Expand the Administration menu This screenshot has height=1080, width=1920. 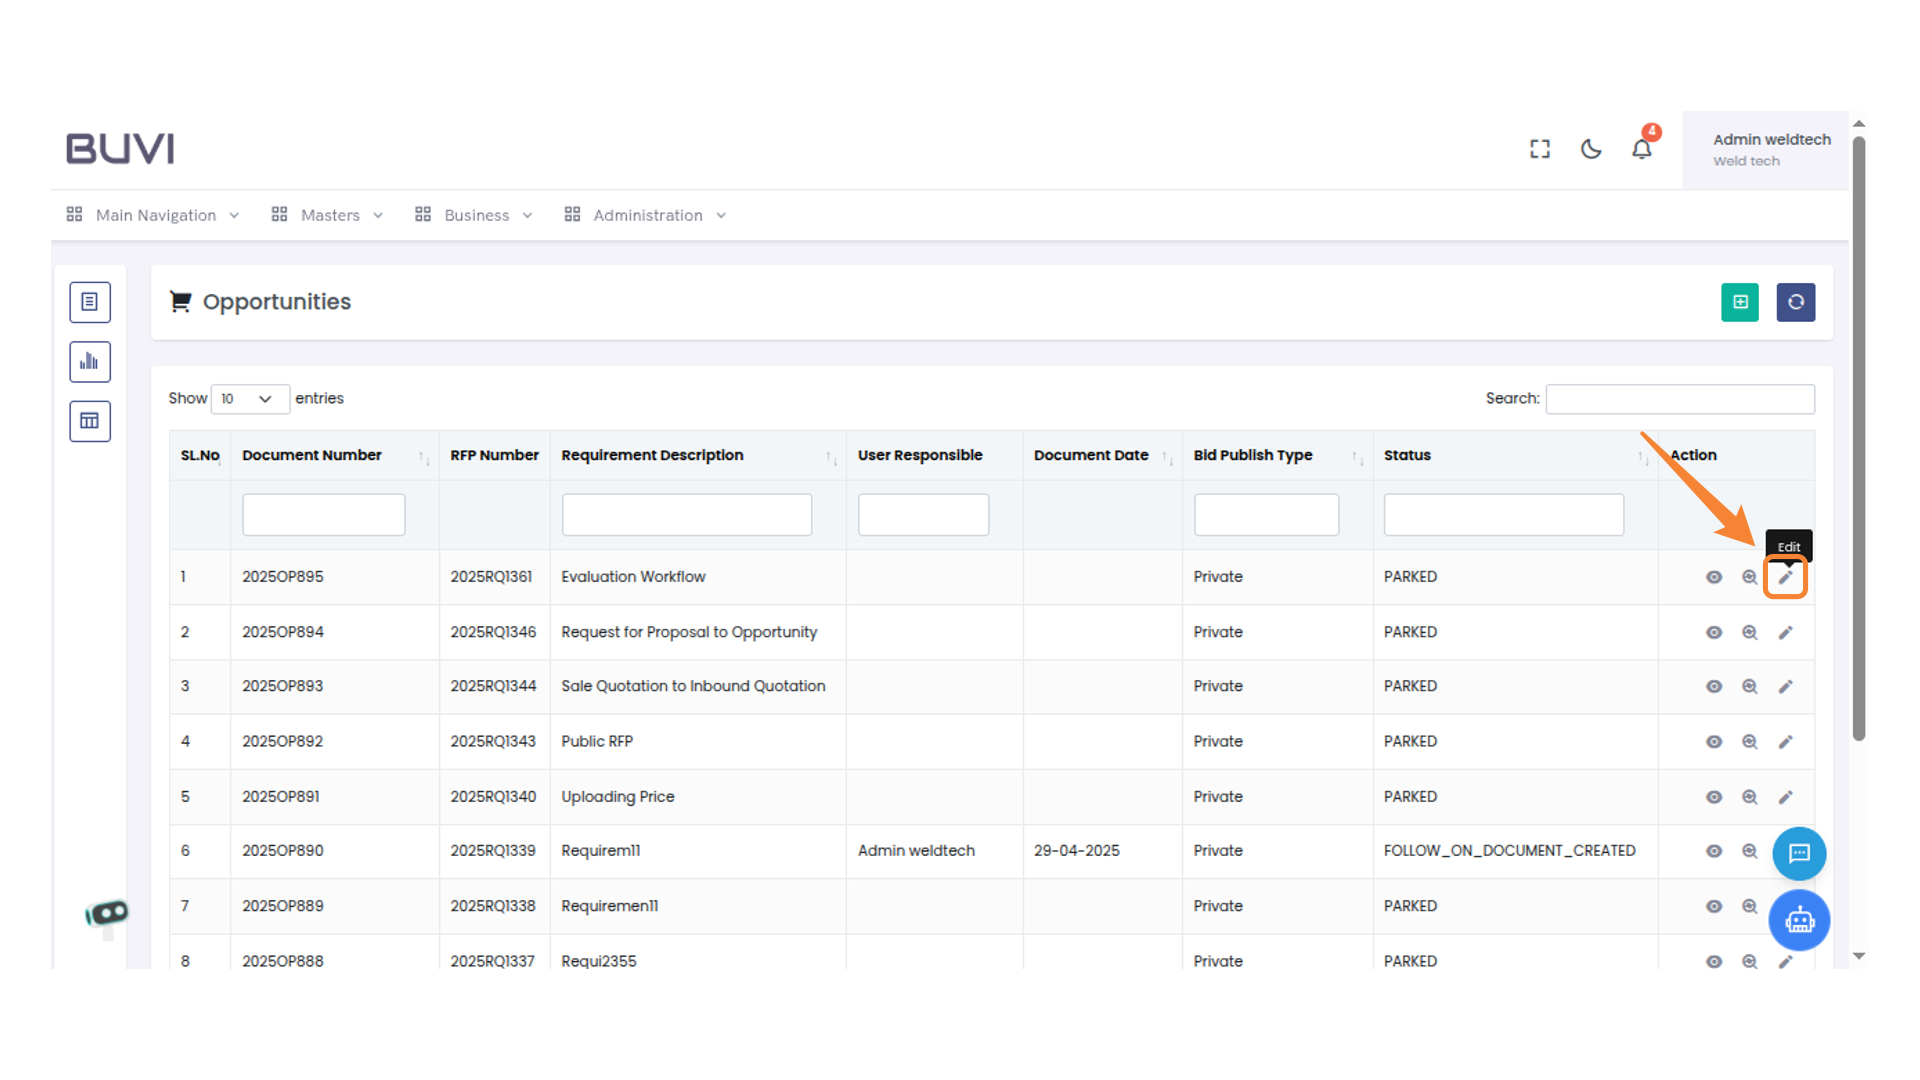coord(646,215)
